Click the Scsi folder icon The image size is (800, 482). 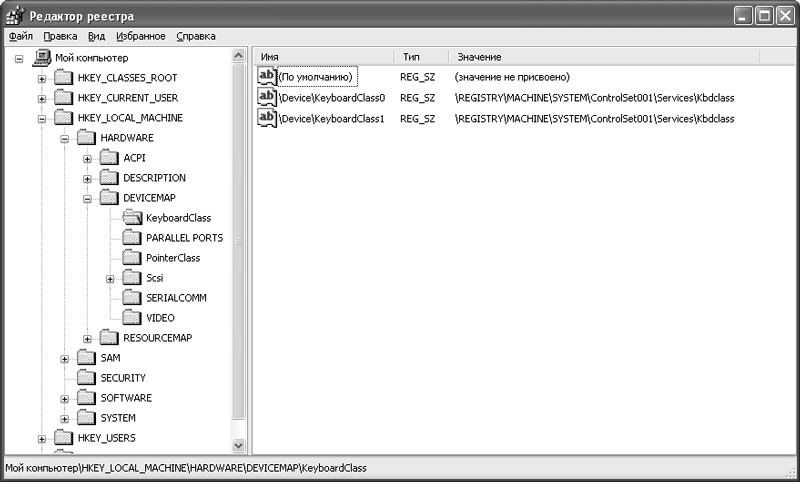[x=132, y=277]
